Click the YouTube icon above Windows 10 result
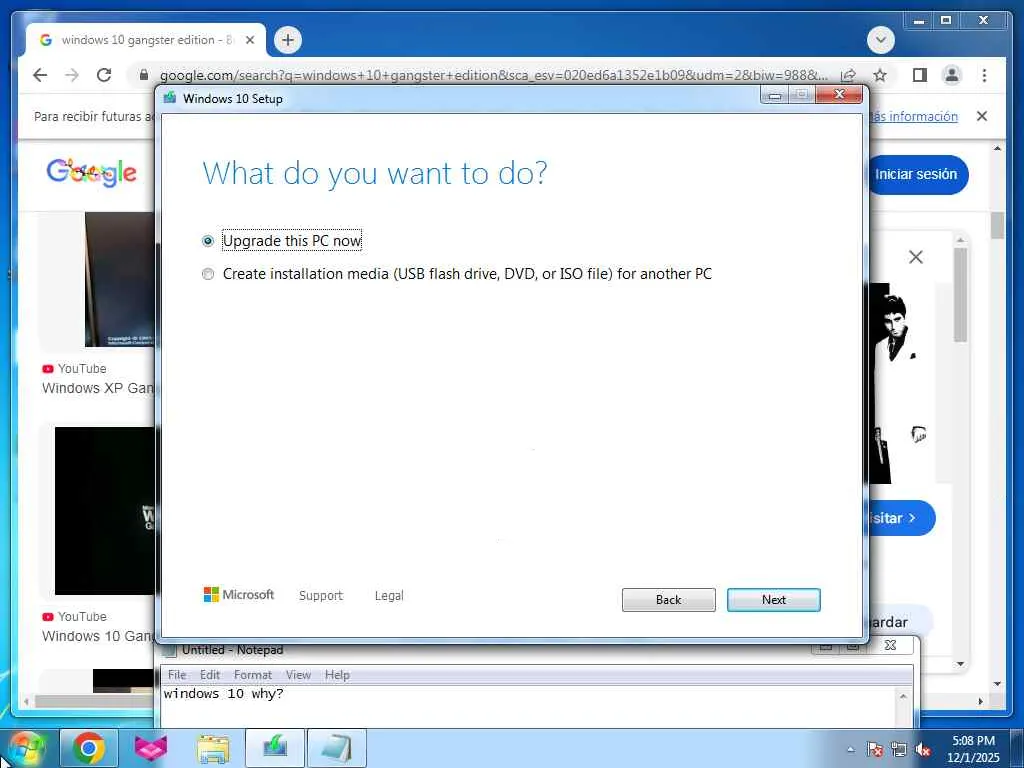This screenshot has height=768, width=1024. tap(48, 617)
